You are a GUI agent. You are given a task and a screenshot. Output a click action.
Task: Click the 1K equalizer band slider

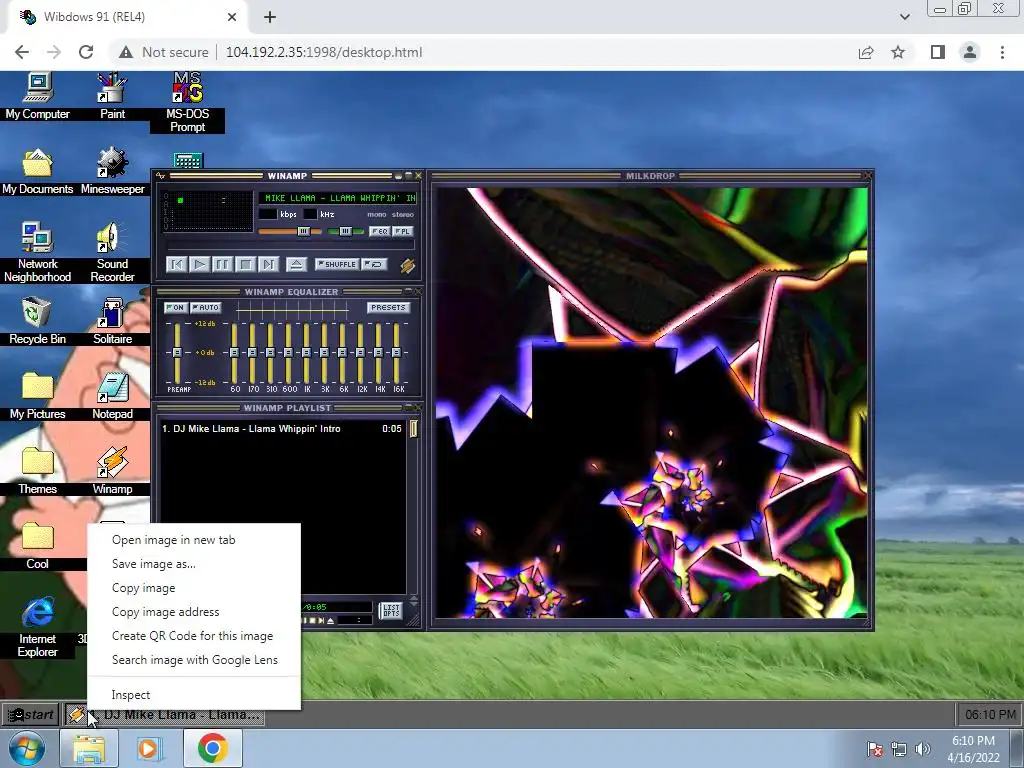tap(306, 353)
